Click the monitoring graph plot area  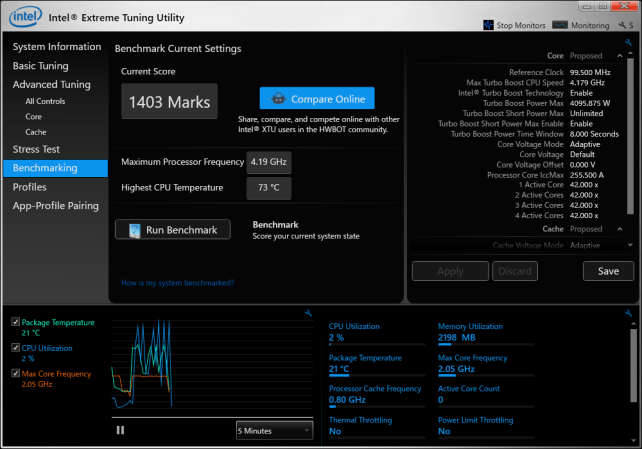coord(212,366)
